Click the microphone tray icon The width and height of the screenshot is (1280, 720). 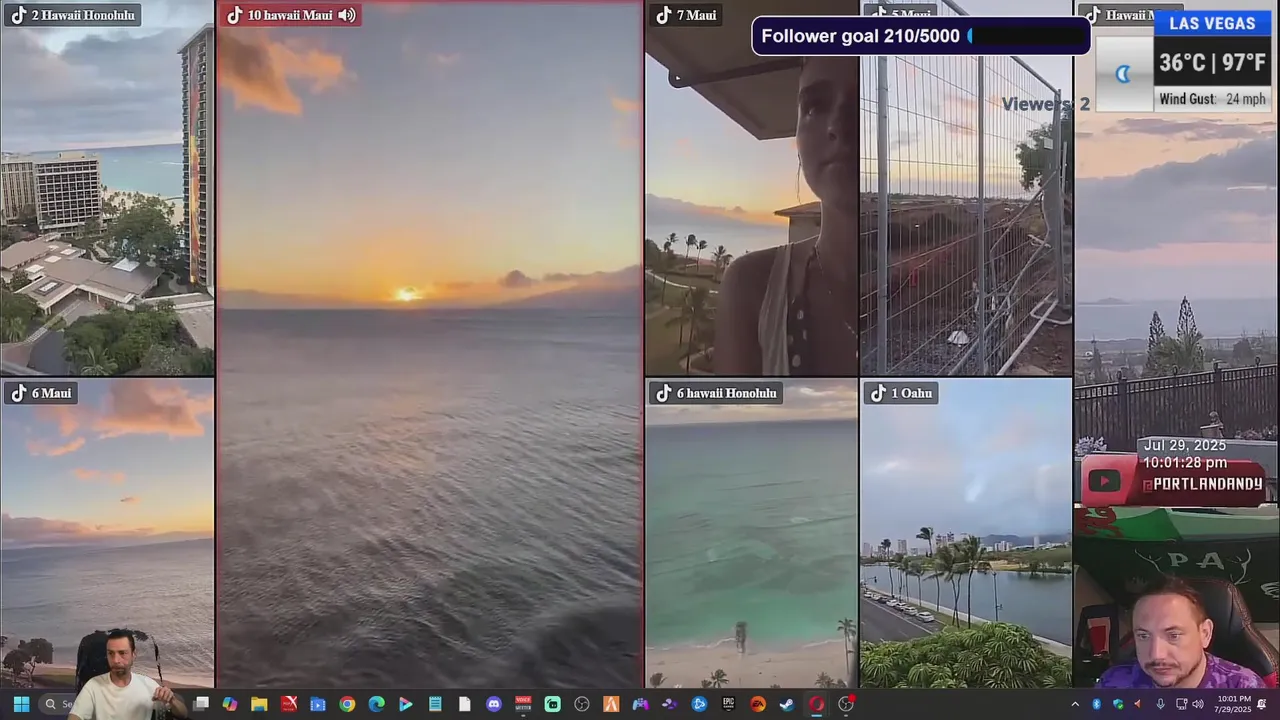(x=1160, y=704)
